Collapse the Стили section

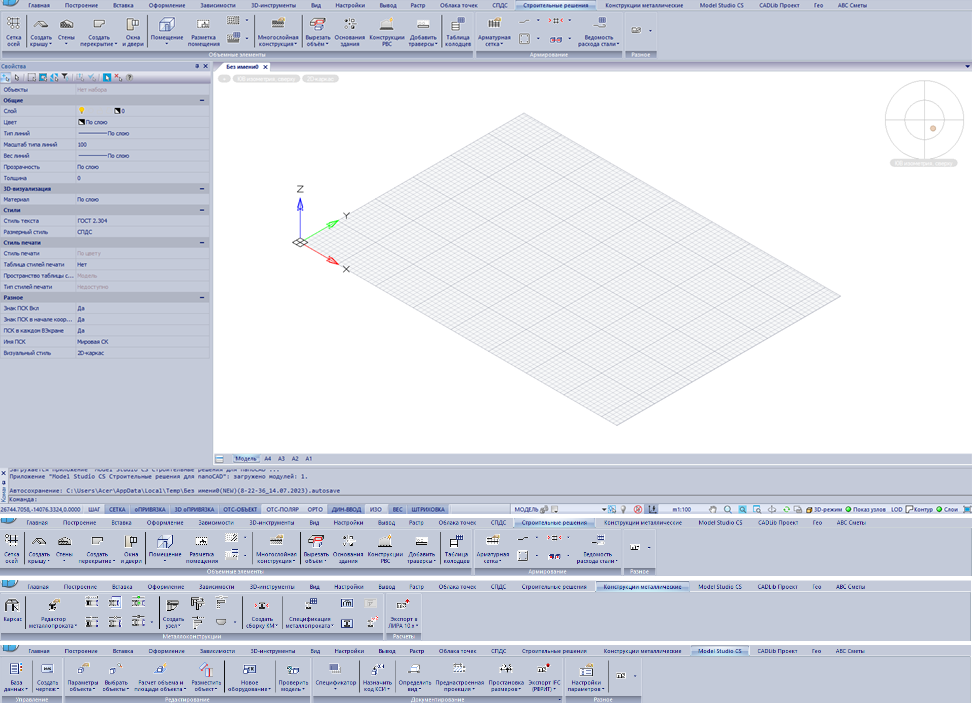202,210
